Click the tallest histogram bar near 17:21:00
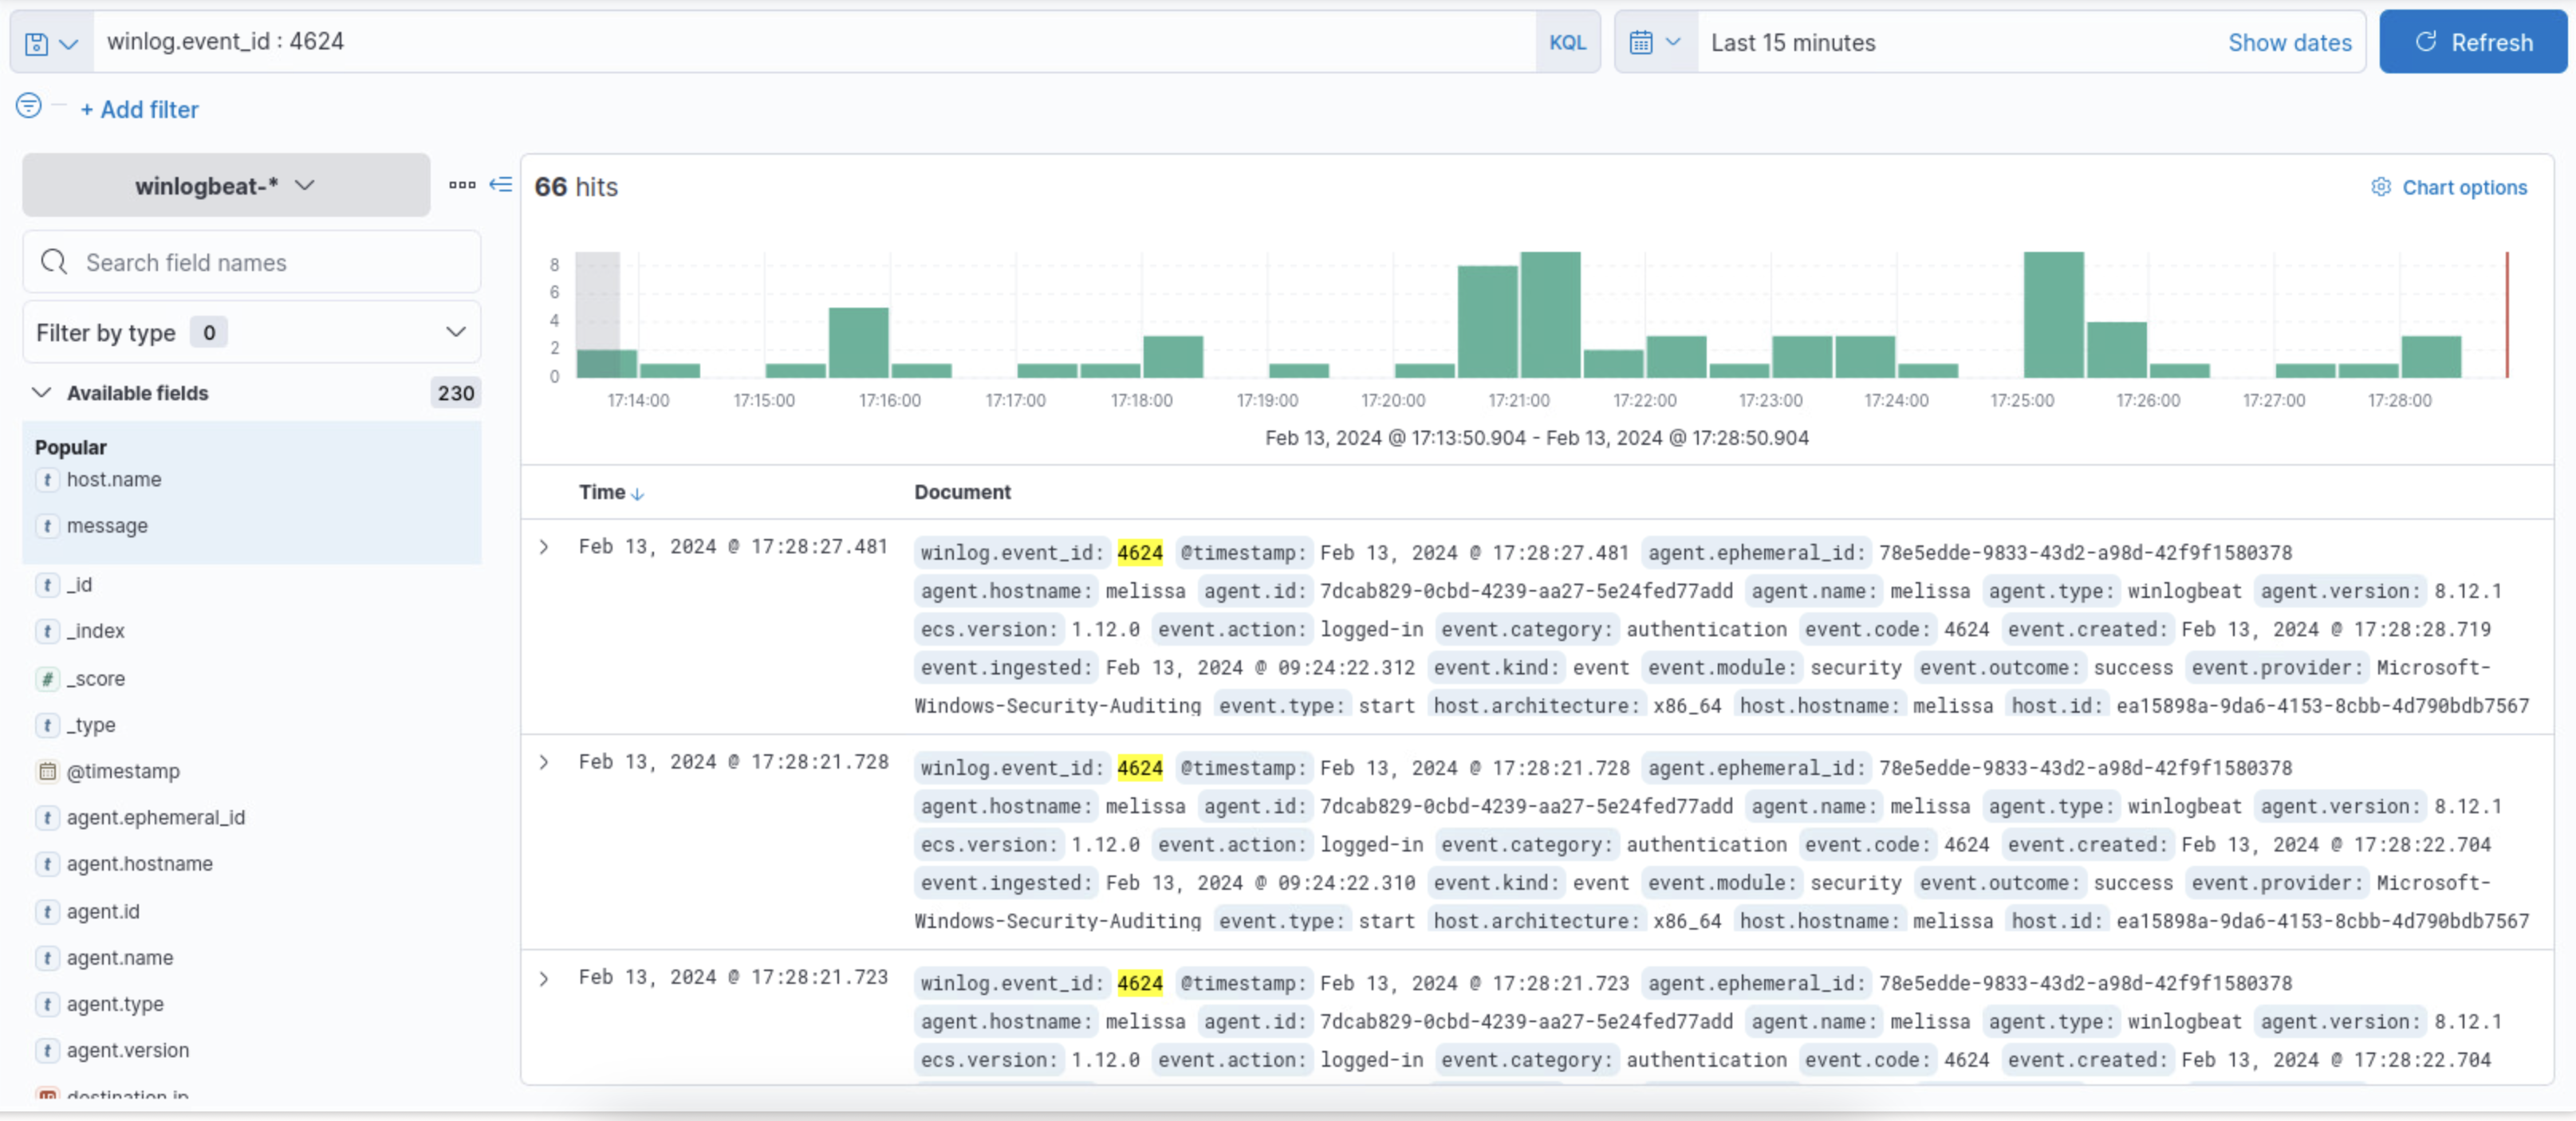The width and height of the screenshot is (2576, 1121). [x=1550, y=314]
